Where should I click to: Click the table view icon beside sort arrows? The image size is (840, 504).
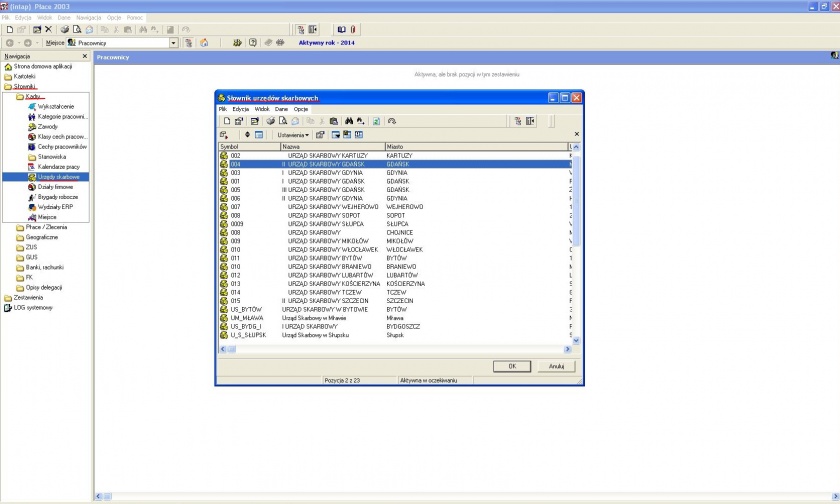pos(259,135)
